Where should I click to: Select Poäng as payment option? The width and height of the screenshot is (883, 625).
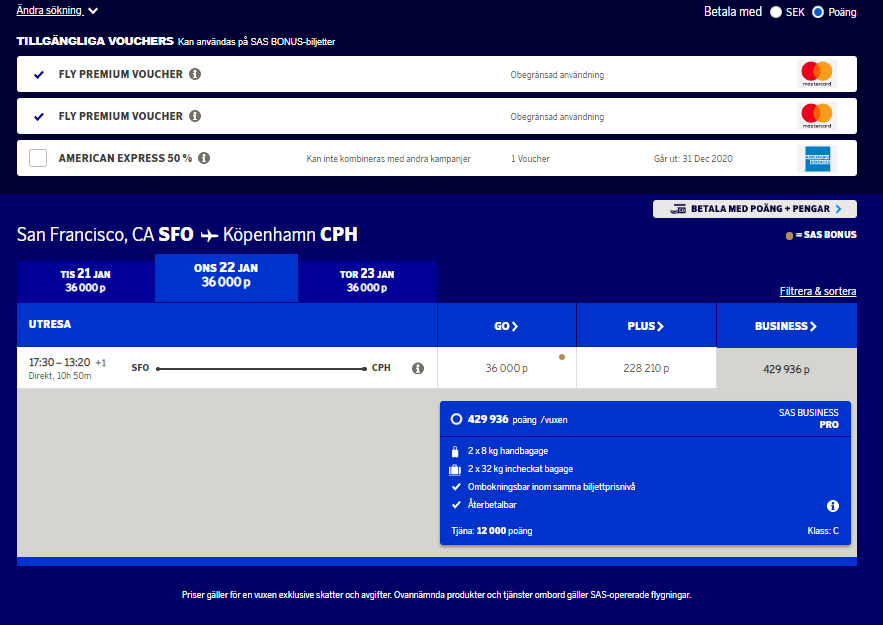click(x=818, y=12)
